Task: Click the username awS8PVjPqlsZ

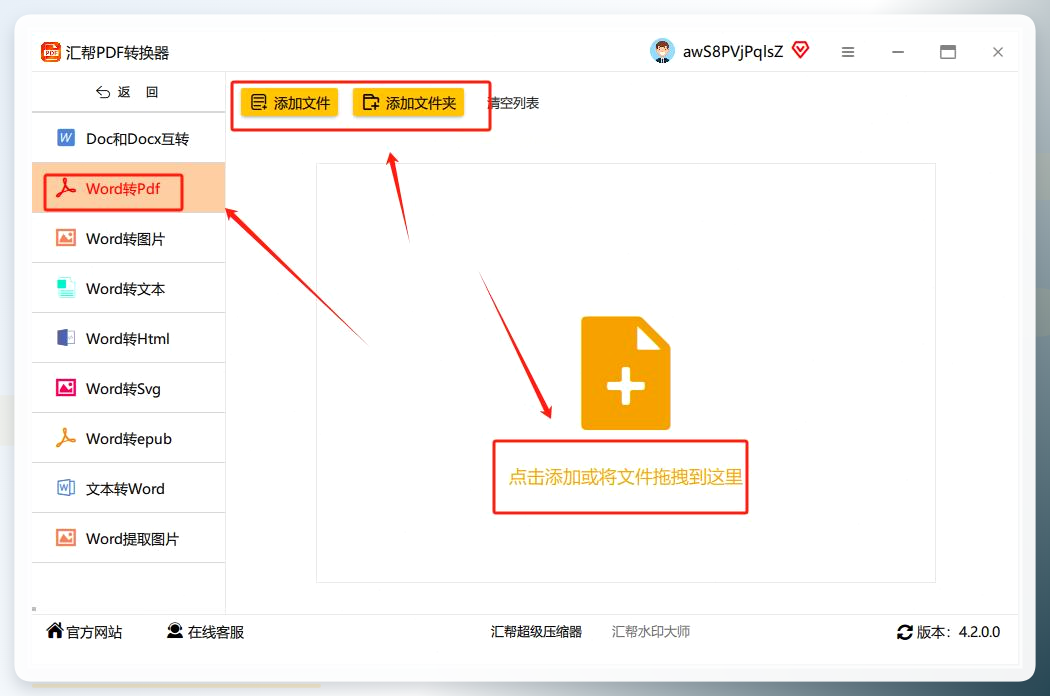Action: tap(733, 52)
